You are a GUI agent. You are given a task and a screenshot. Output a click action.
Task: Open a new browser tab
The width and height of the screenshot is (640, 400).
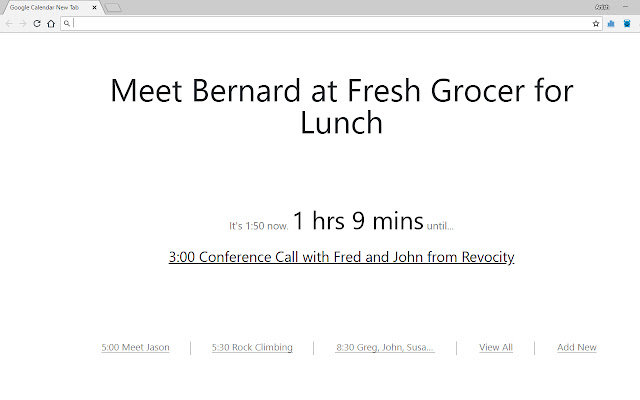pyautogui.click(x=113, y=7)
